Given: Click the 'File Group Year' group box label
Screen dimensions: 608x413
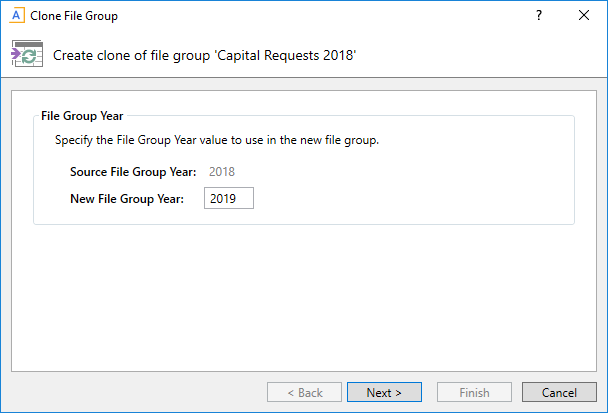Looking at the screenshot, I should (x=82, y=116).
